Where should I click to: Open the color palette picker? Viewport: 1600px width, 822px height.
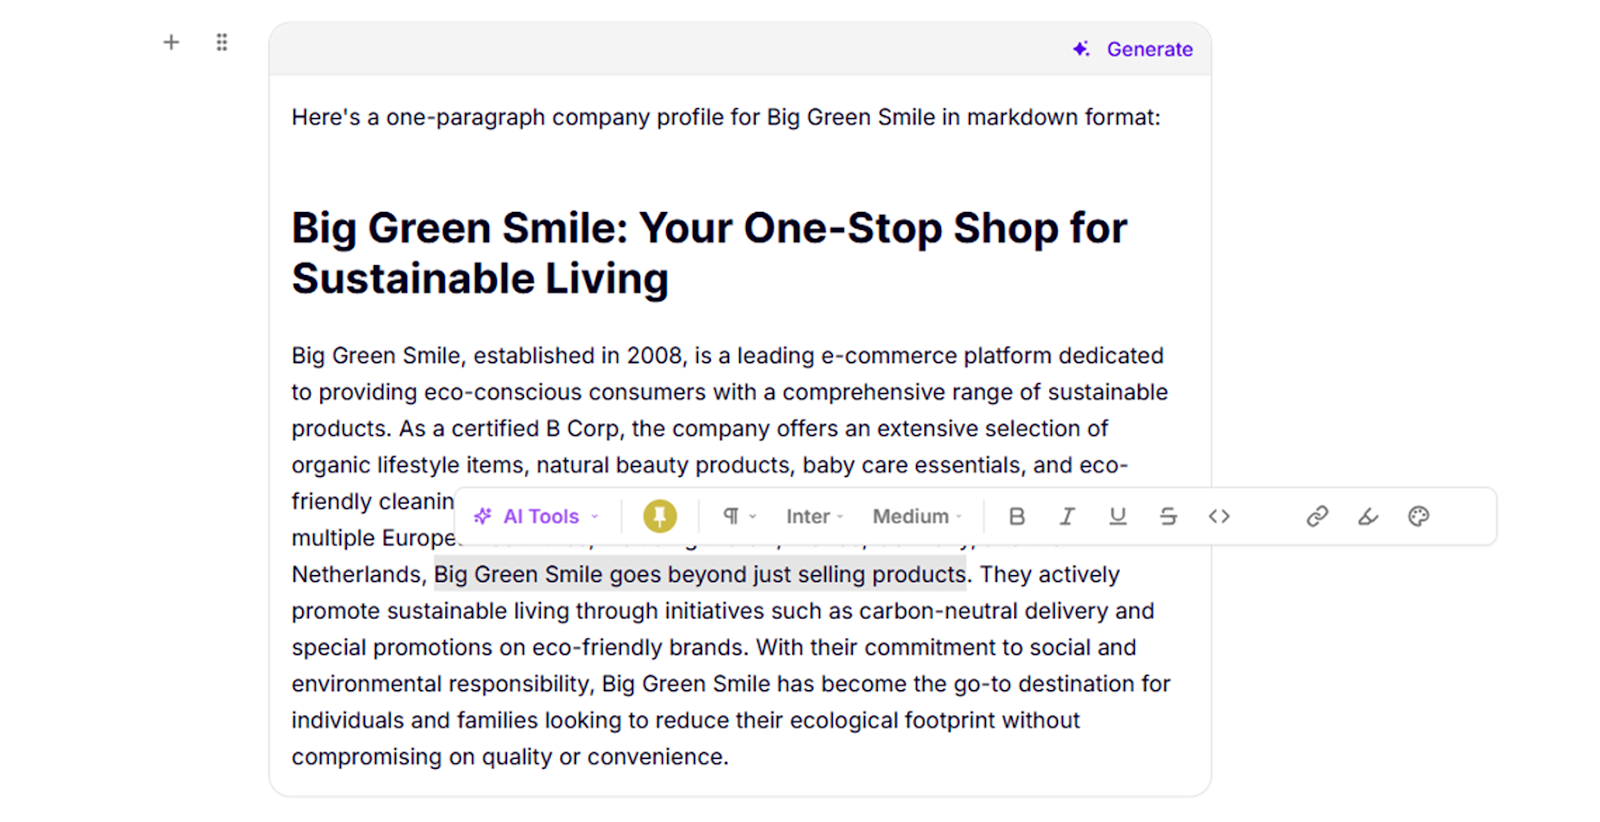click(1418, 516)
